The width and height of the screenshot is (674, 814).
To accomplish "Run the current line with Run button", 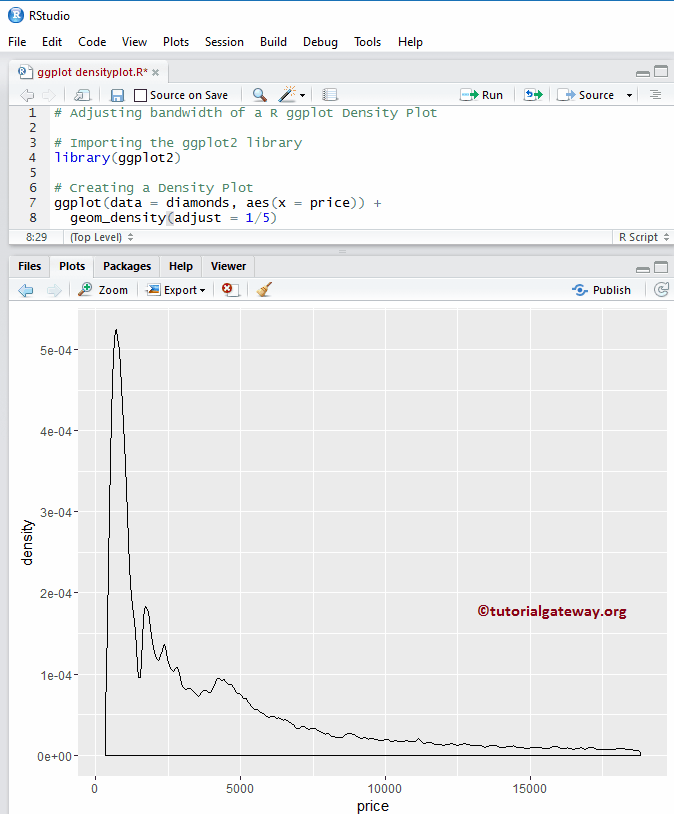I will point(482,95).
